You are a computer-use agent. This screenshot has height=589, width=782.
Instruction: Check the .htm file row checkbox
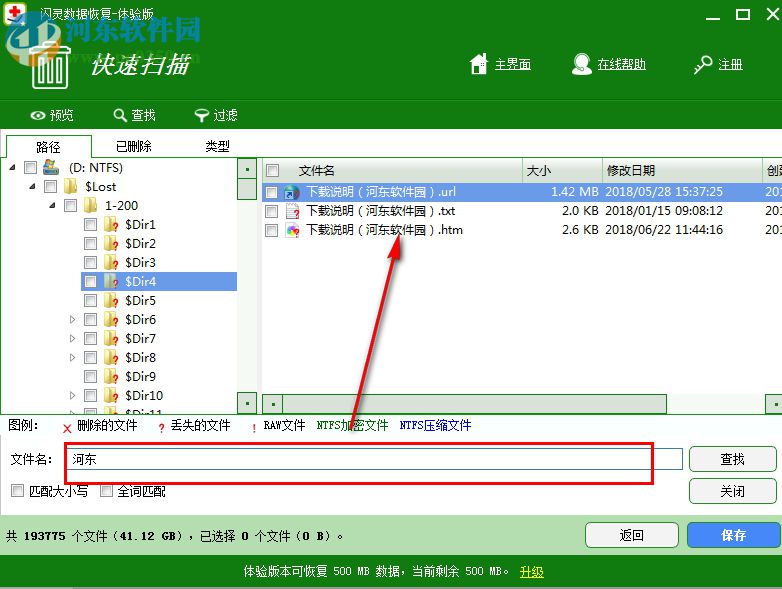pyautogui.click(x=271, y=230)
